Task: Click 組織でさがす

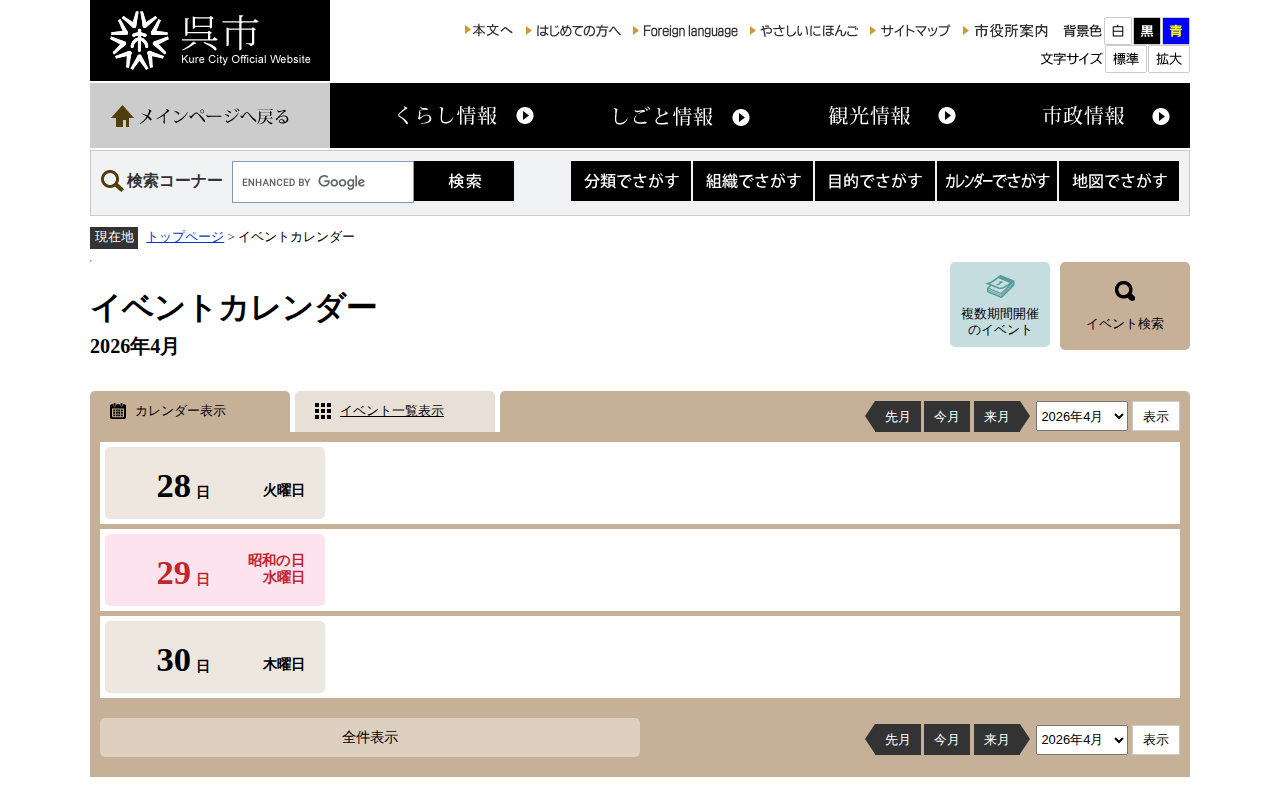Action: (x=753, y=181)
